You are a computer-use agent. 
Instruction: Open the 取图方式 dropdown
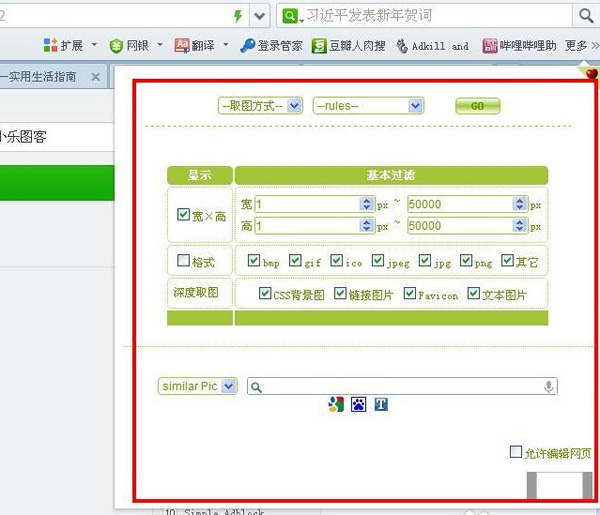260,106
